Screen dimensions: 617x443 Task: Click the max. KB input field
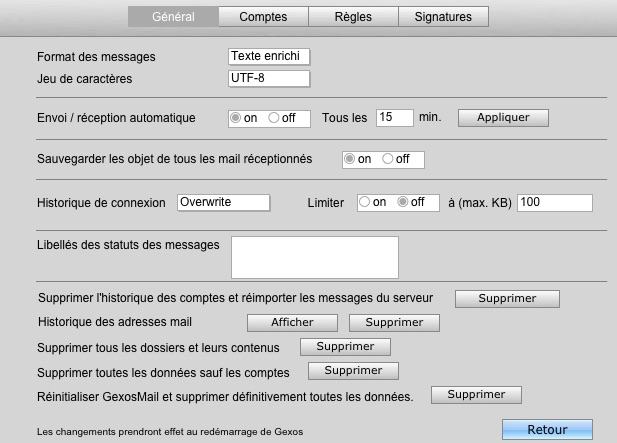(x=555, y=203)
